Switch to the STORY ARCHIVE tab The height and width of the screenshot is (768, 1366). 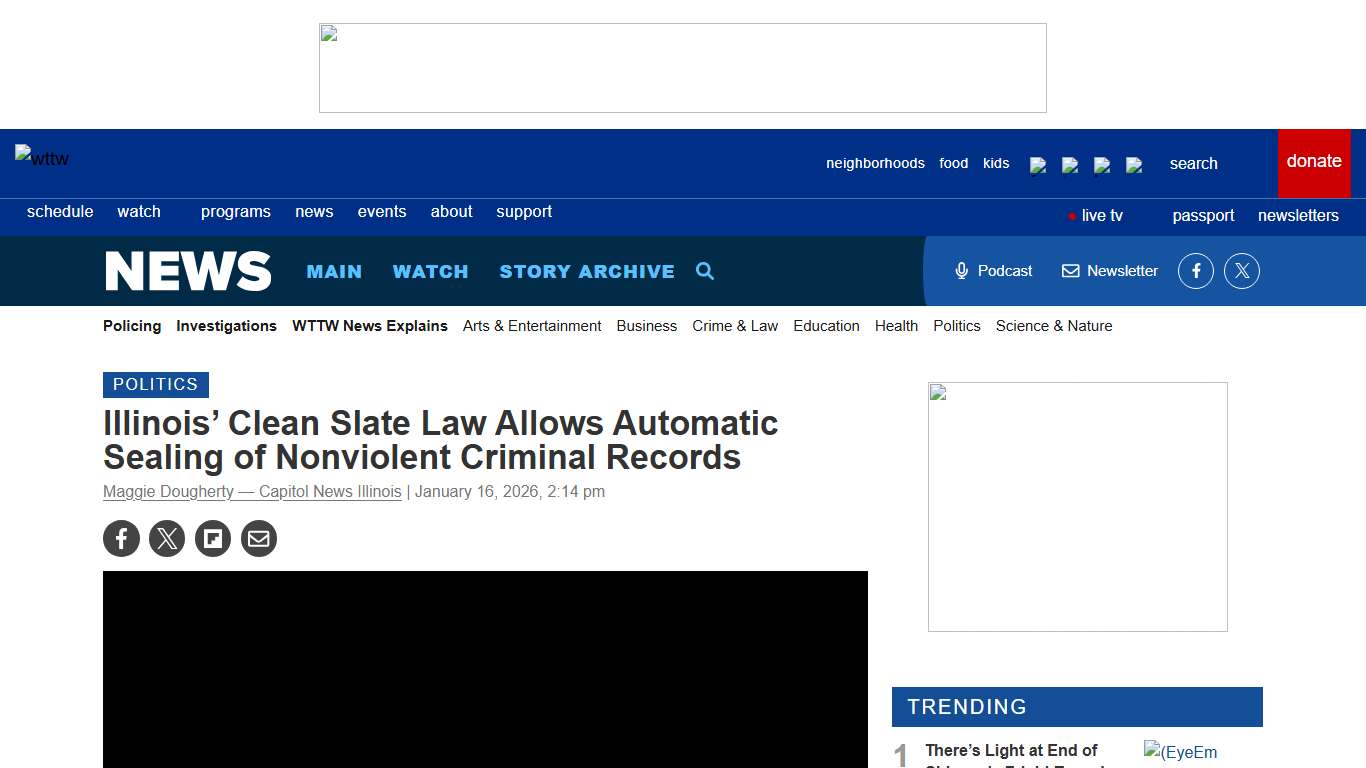click(587, 271)
